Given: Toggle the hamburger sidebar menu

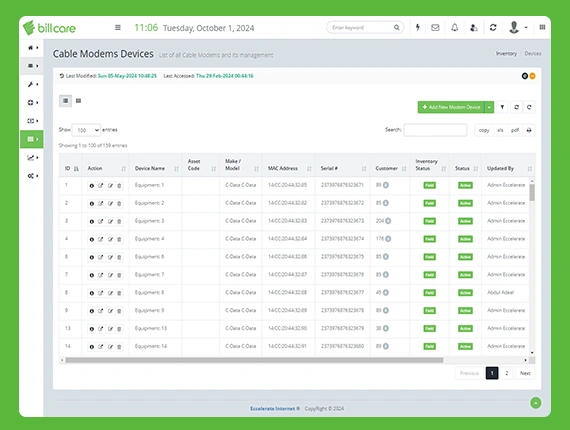Looking at the screenshot, I should pos(118,28).
